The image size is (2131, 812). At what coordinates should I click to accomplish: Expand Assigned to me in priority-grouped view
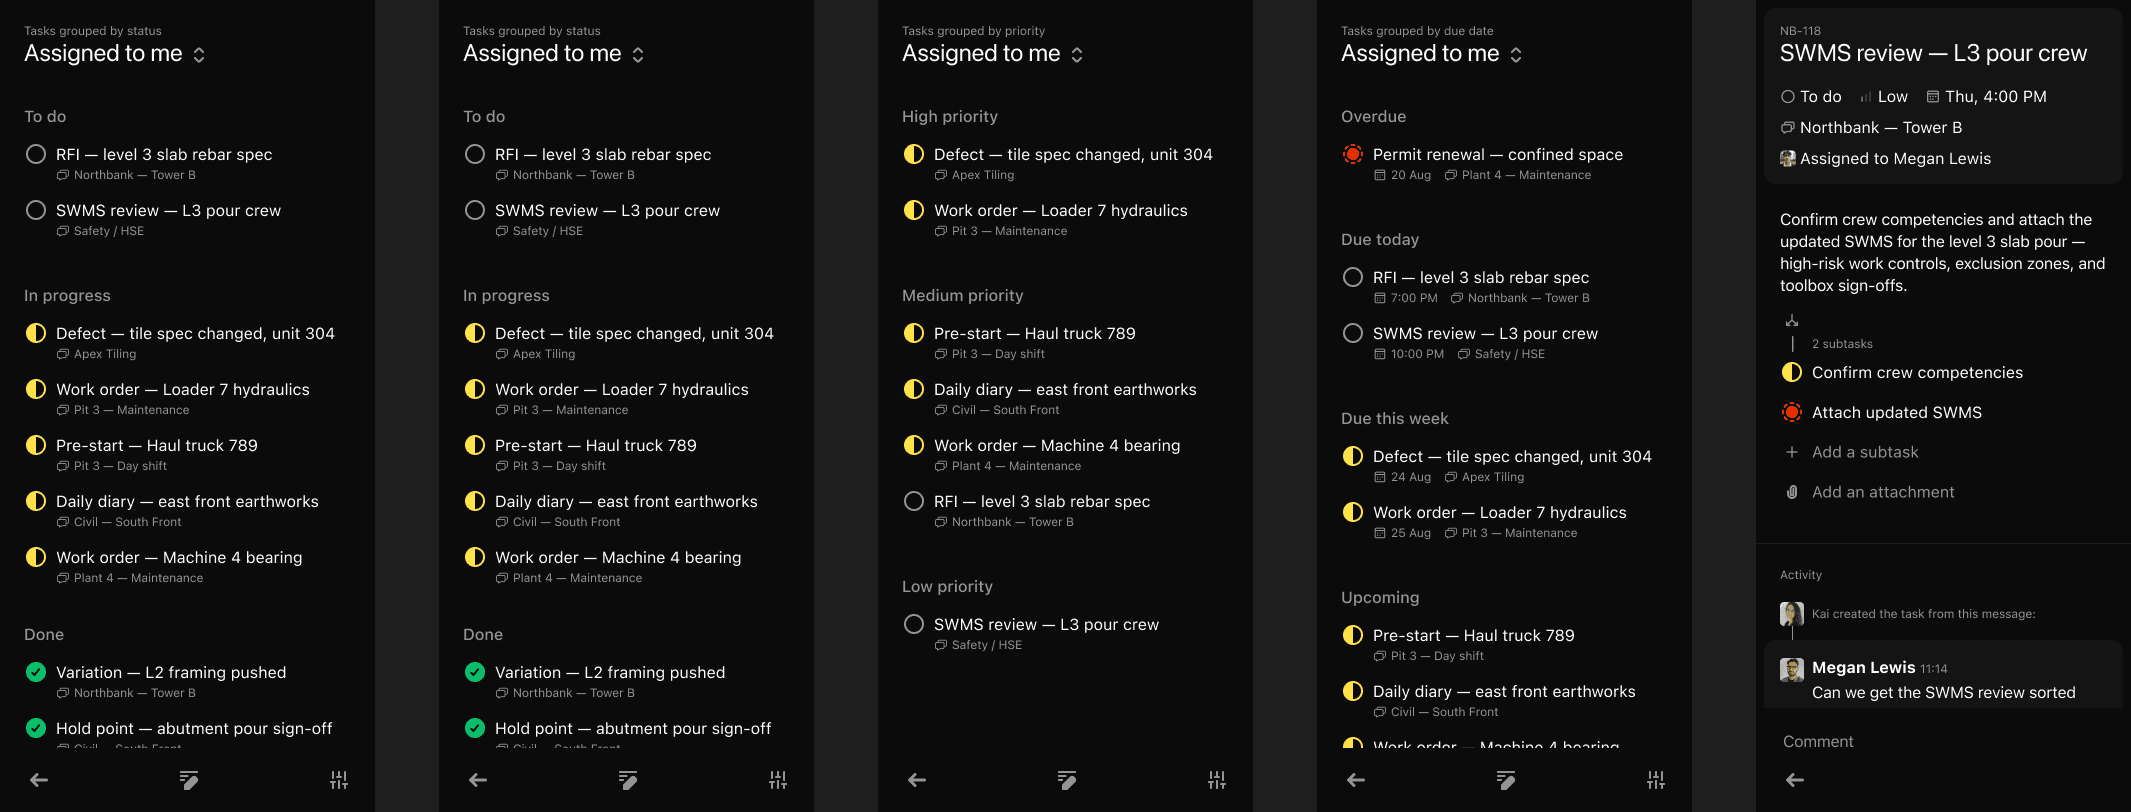(x=992, y=54)
